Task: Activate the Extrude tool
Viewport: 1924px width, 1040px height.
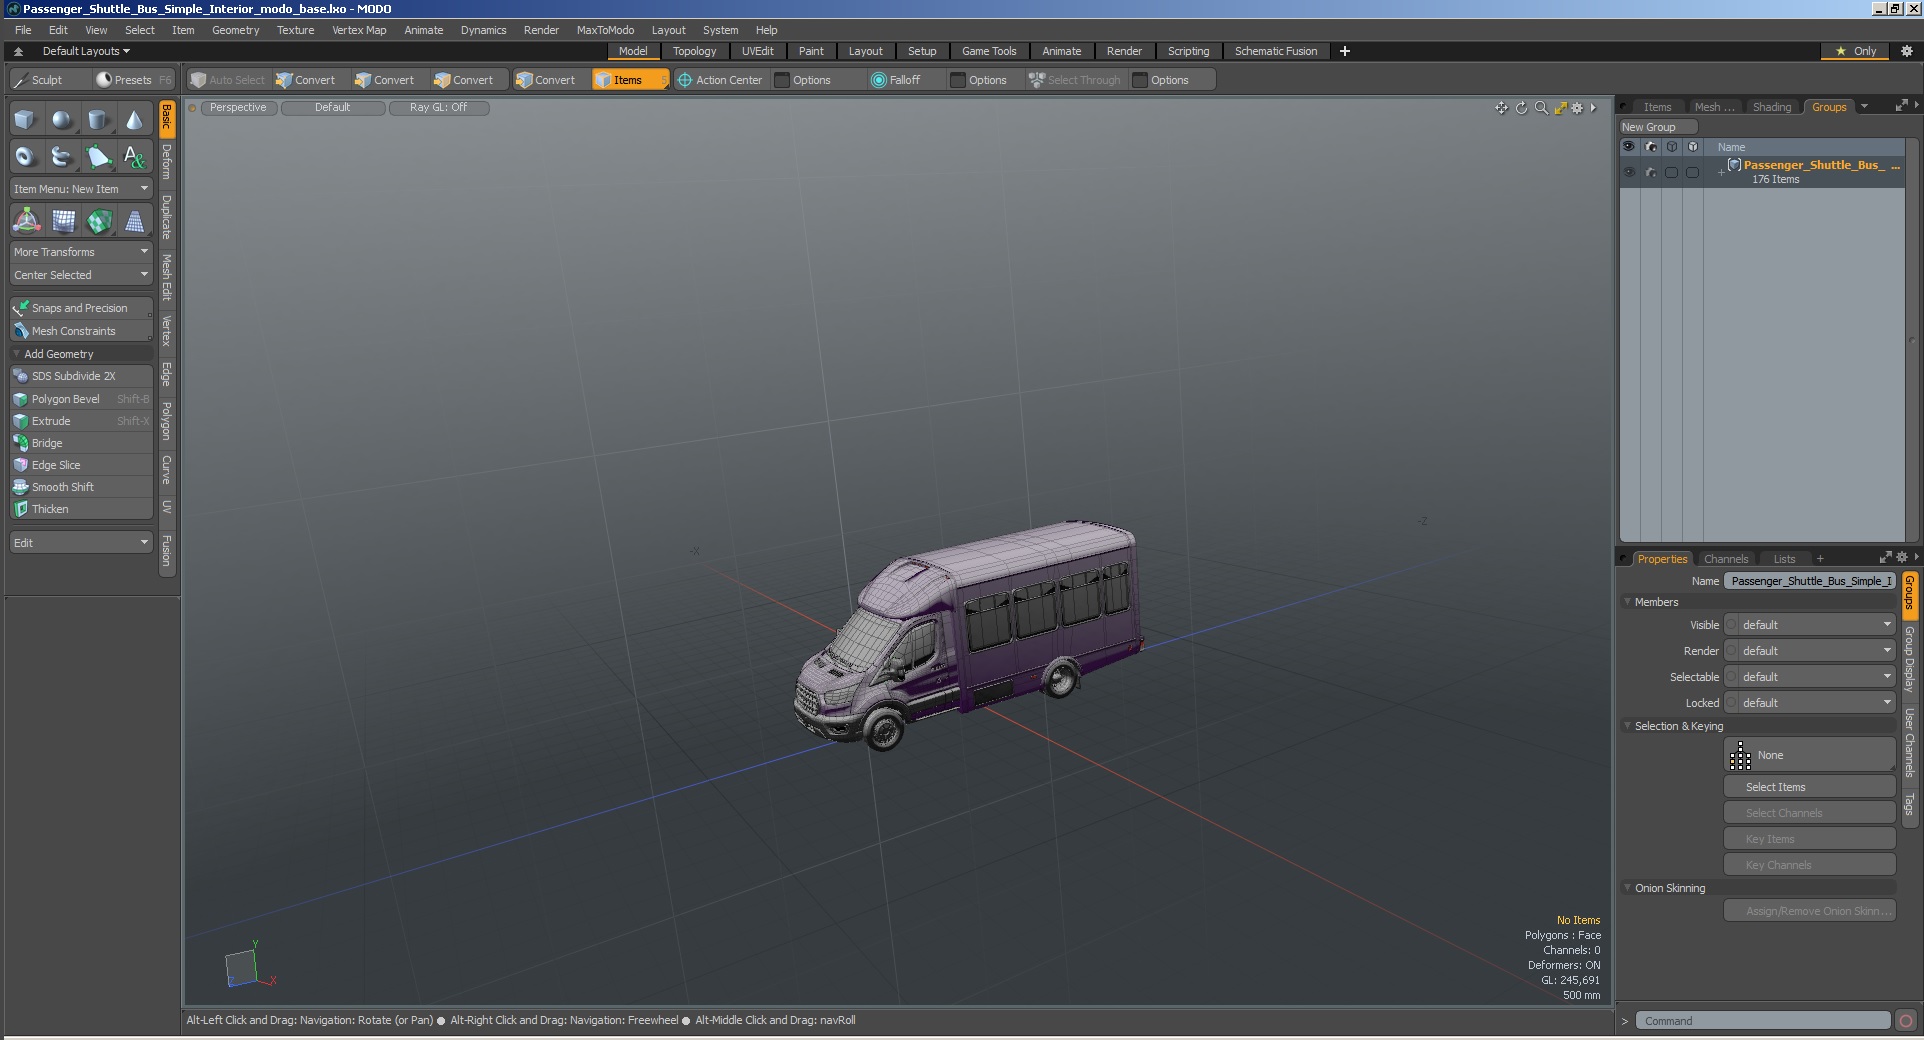Action: 81,421
